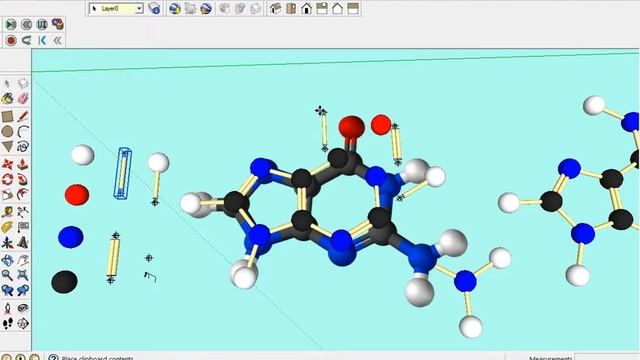The image size is (640, 360).
Task: Open the Layer Manager icon beside Layer0
Action: pos(154,9)
